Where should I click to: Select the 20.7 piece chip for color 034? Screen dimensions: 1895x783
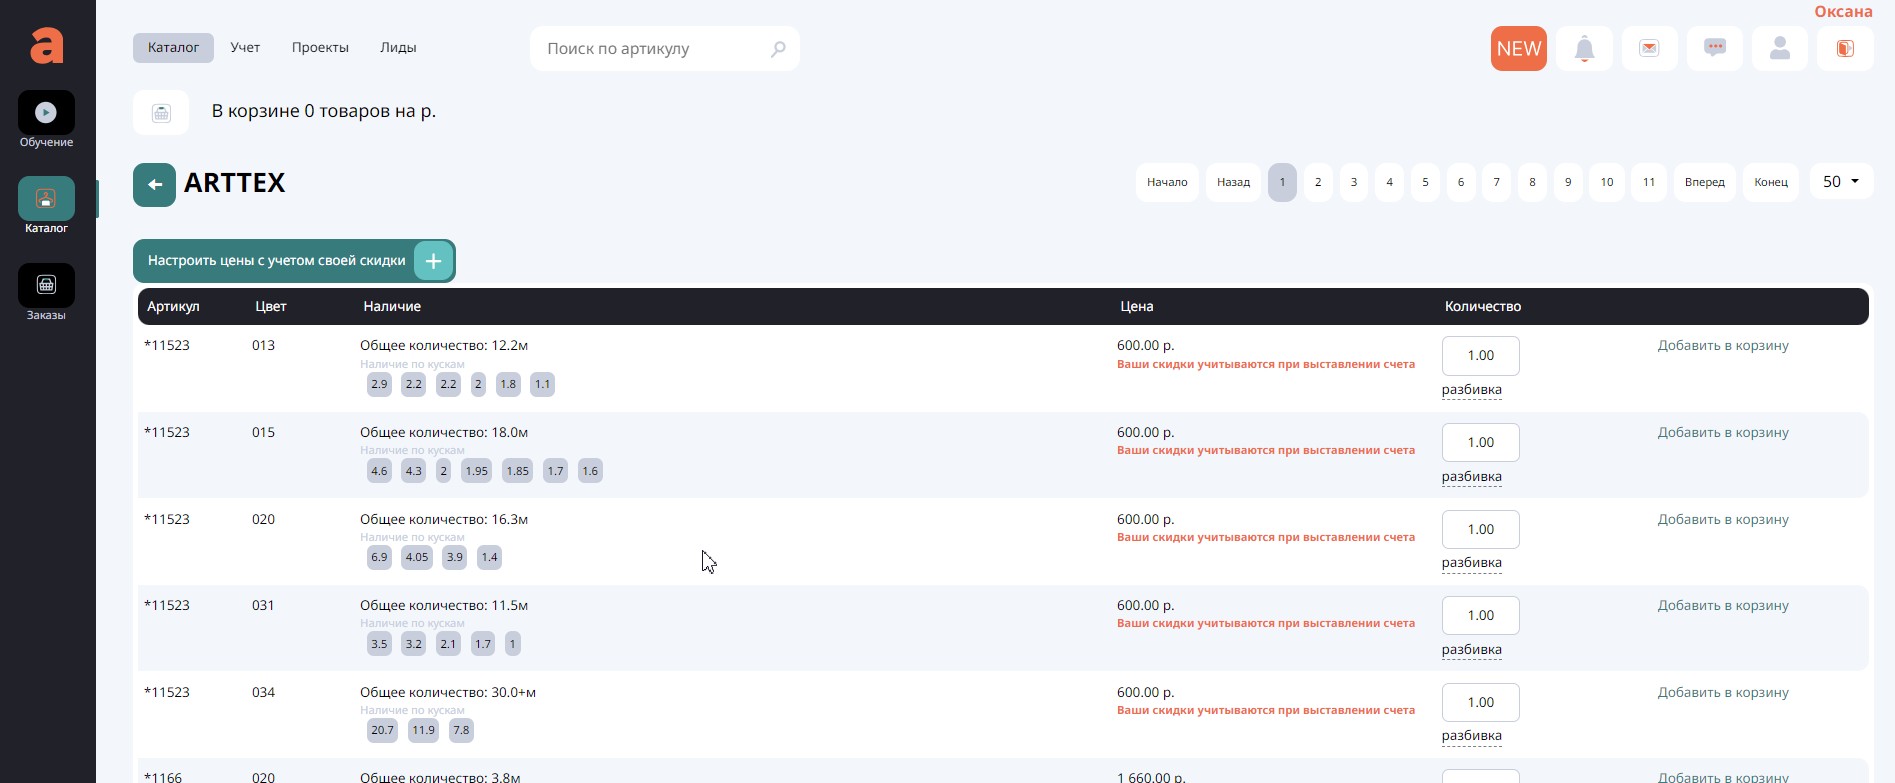382,731
